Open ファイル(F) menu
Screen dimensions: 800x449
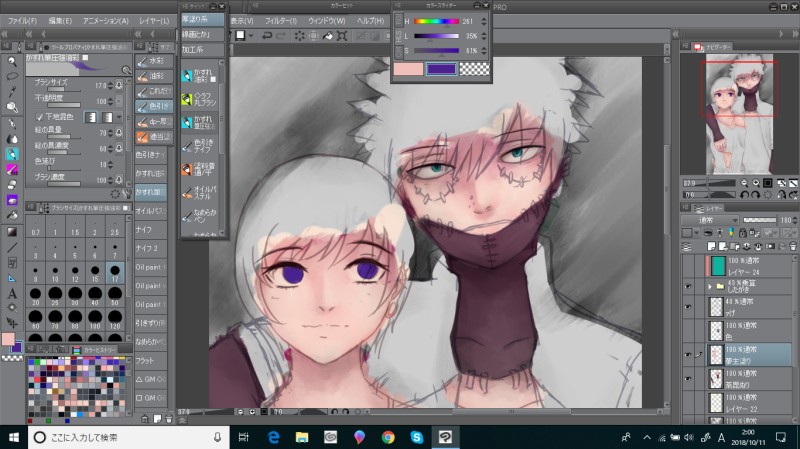(22, 21)
